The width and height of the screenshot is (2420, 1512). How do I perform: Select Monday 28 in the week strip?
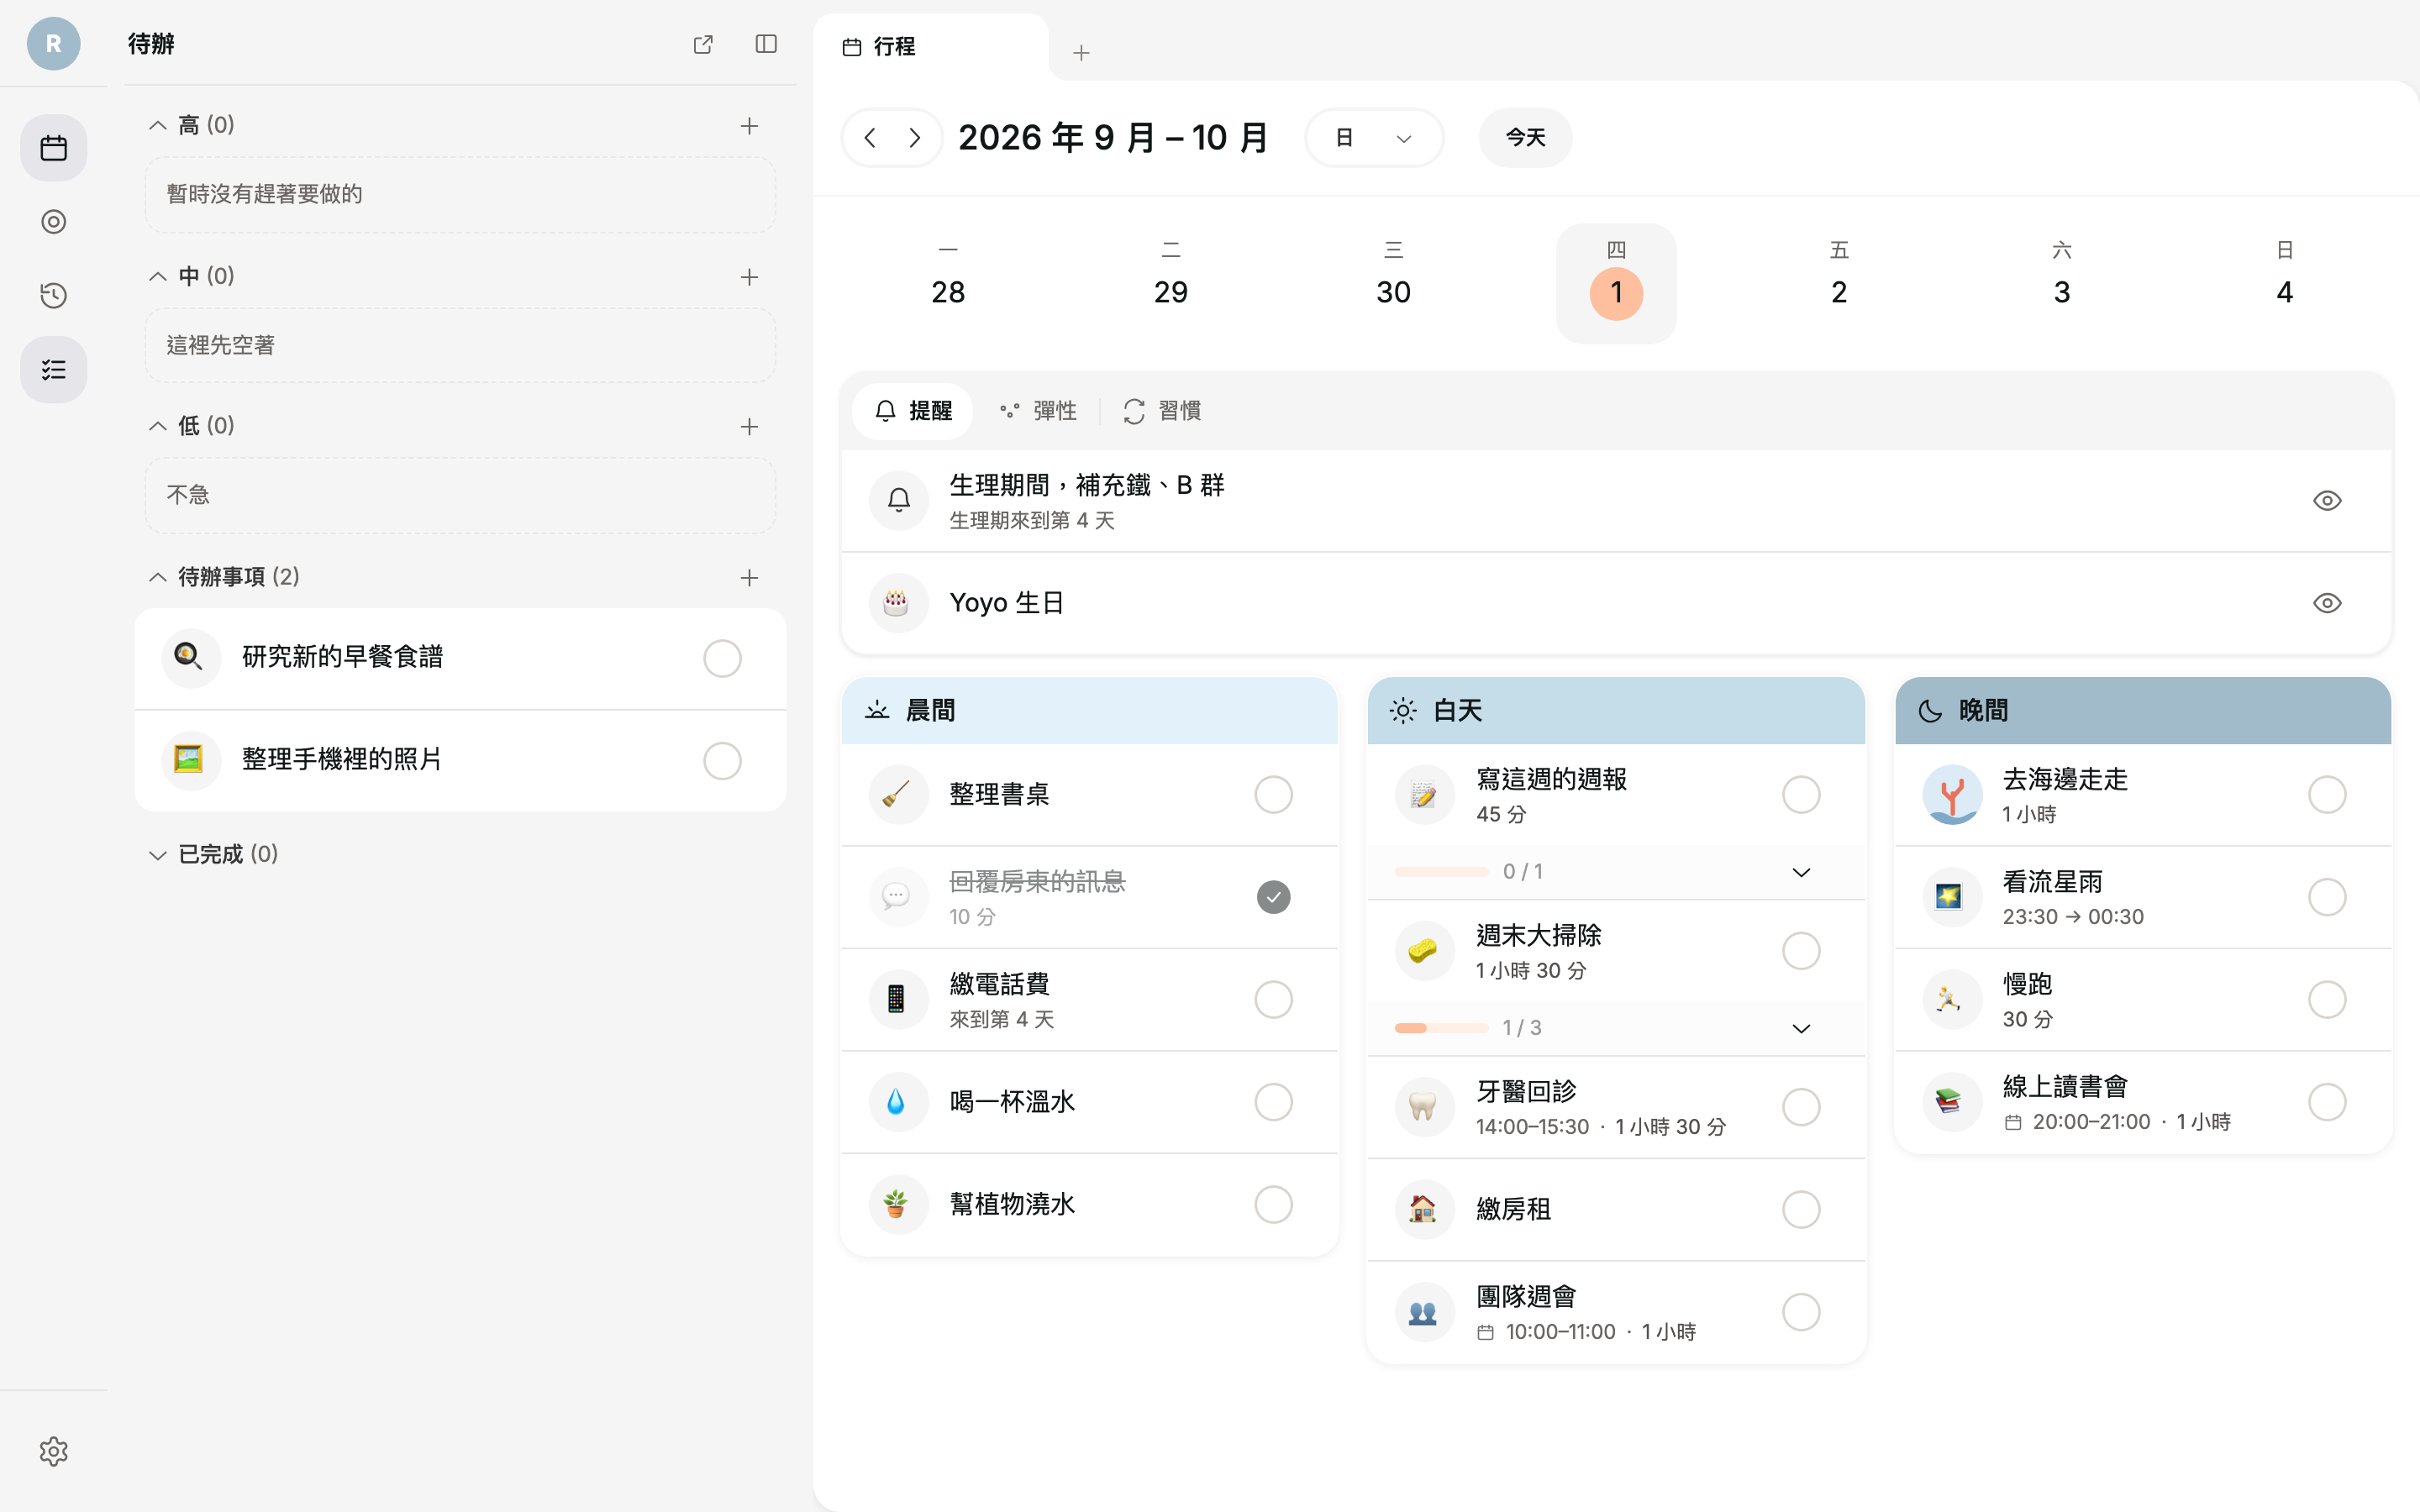(x=948, y=283)
